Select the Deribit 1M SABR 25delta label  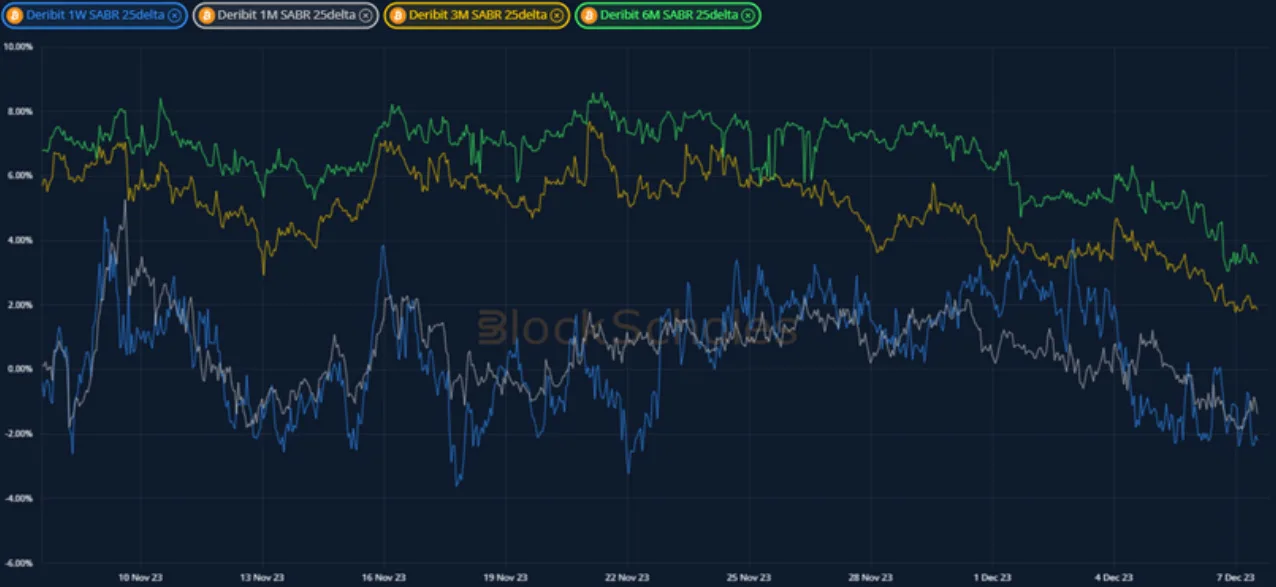(287, 15)
